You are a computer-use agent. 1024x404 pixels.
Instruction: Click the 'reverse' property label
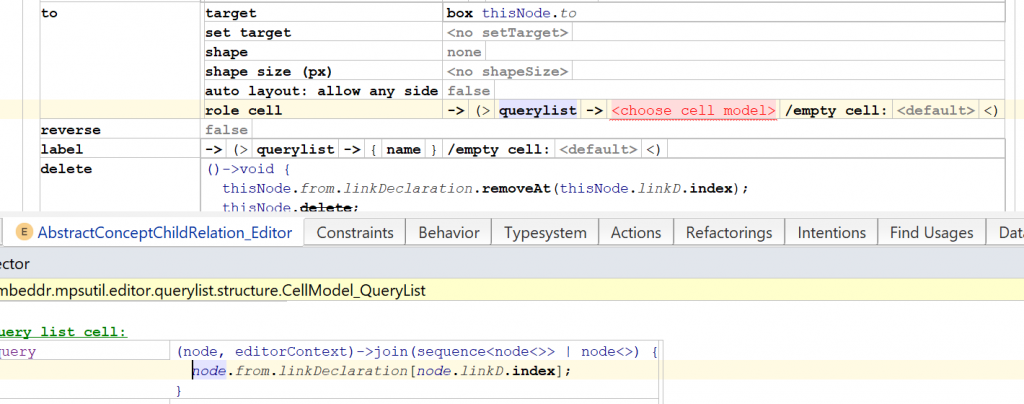tap(70, 130)
